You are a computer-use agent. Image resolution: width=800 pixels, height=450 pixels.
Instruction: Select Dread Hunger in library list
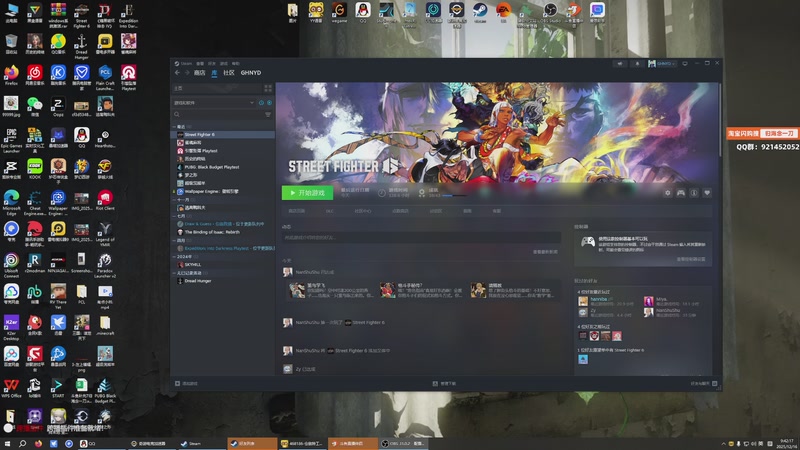223,281
